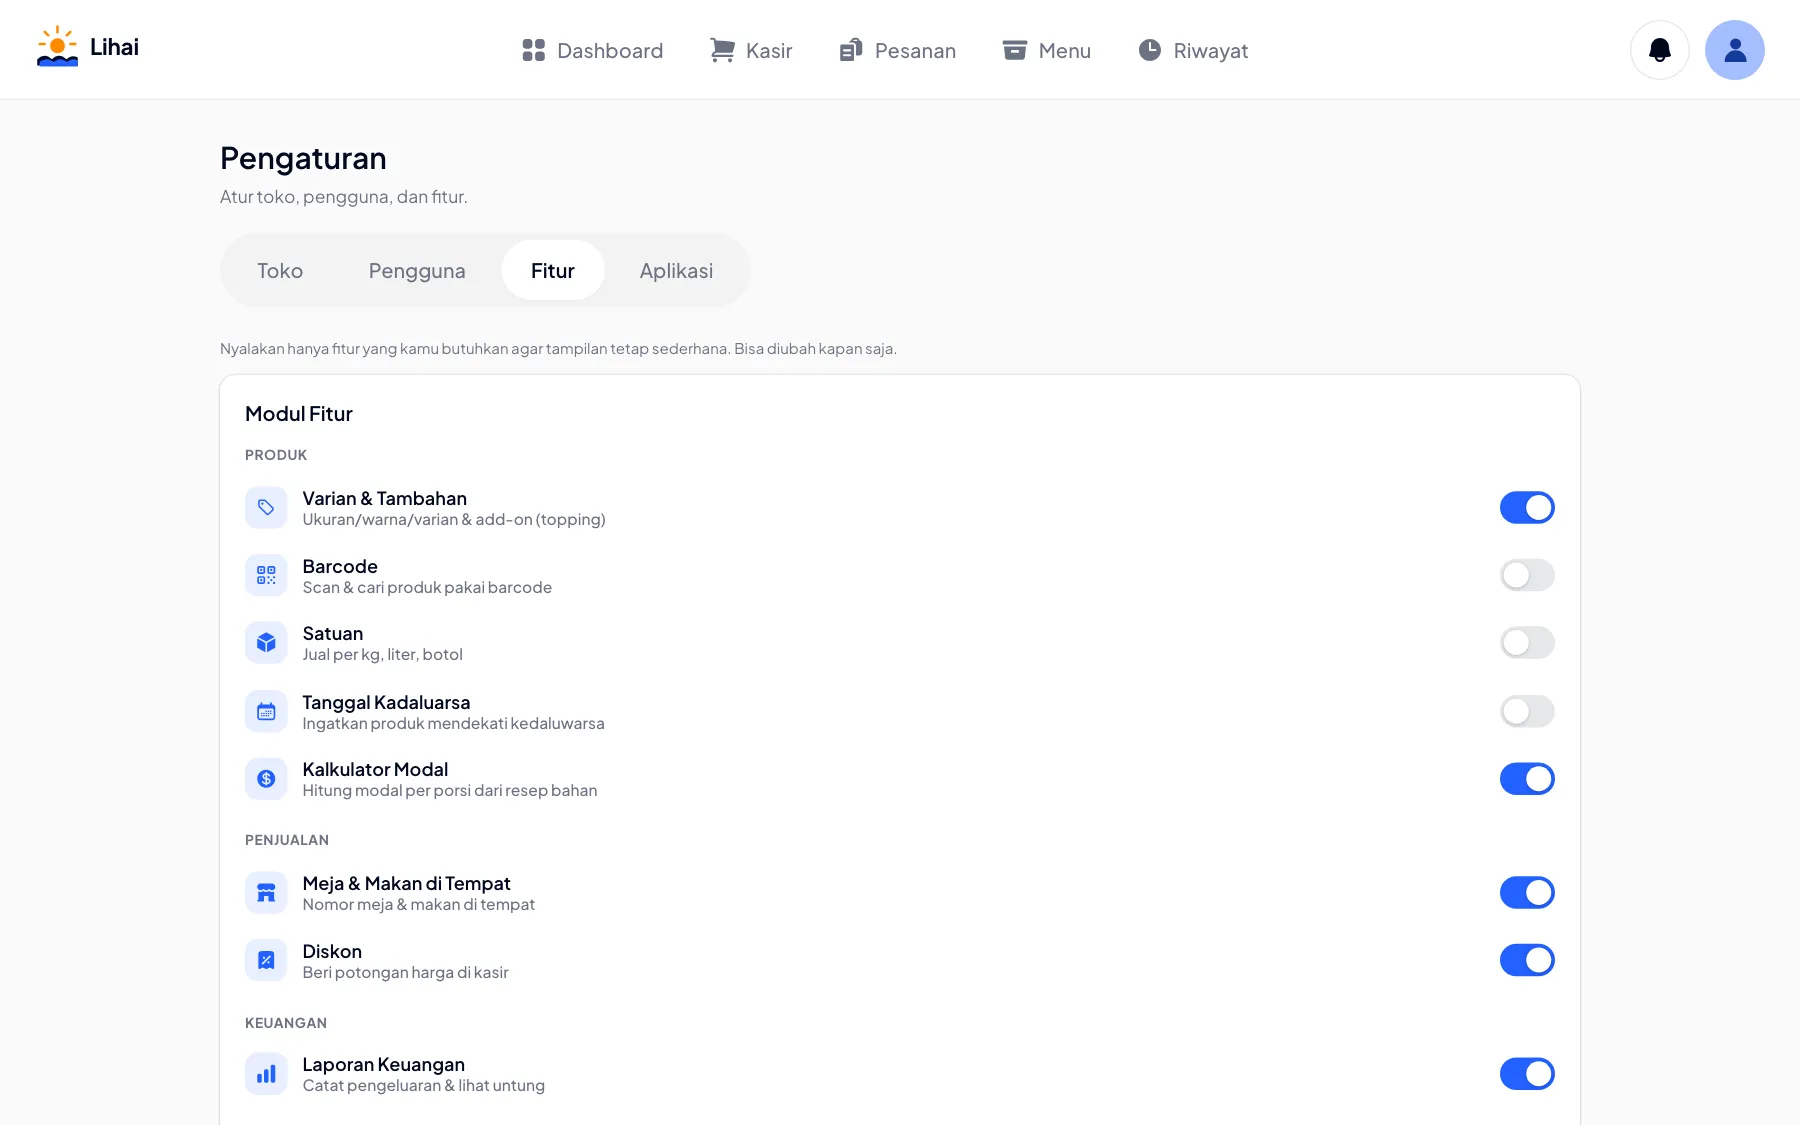Click the Kalkulator Modal dollar icon

click(x=266, y=778)
